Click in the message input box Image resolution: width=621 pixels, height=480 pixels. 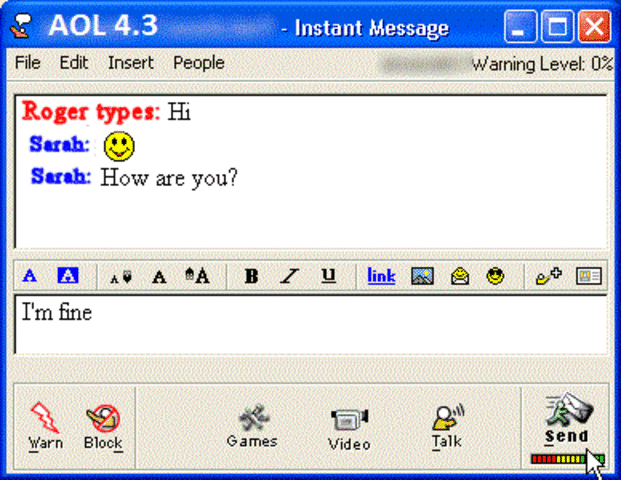pyautogui.click(x=311, y=324)
